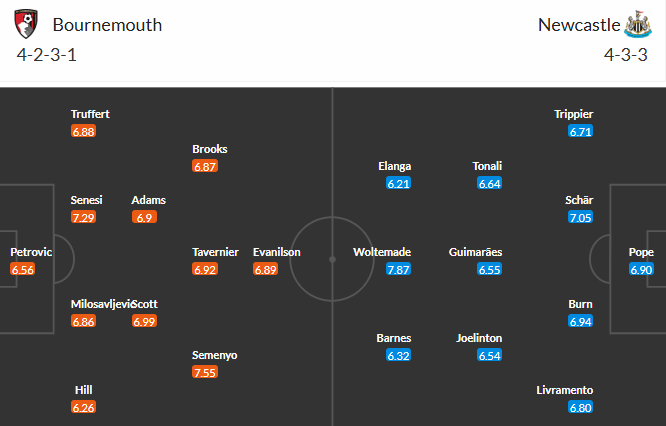This screenshot has height=426, width=666.
Task: Open Truffert's player details
Action: coord(90,114)
